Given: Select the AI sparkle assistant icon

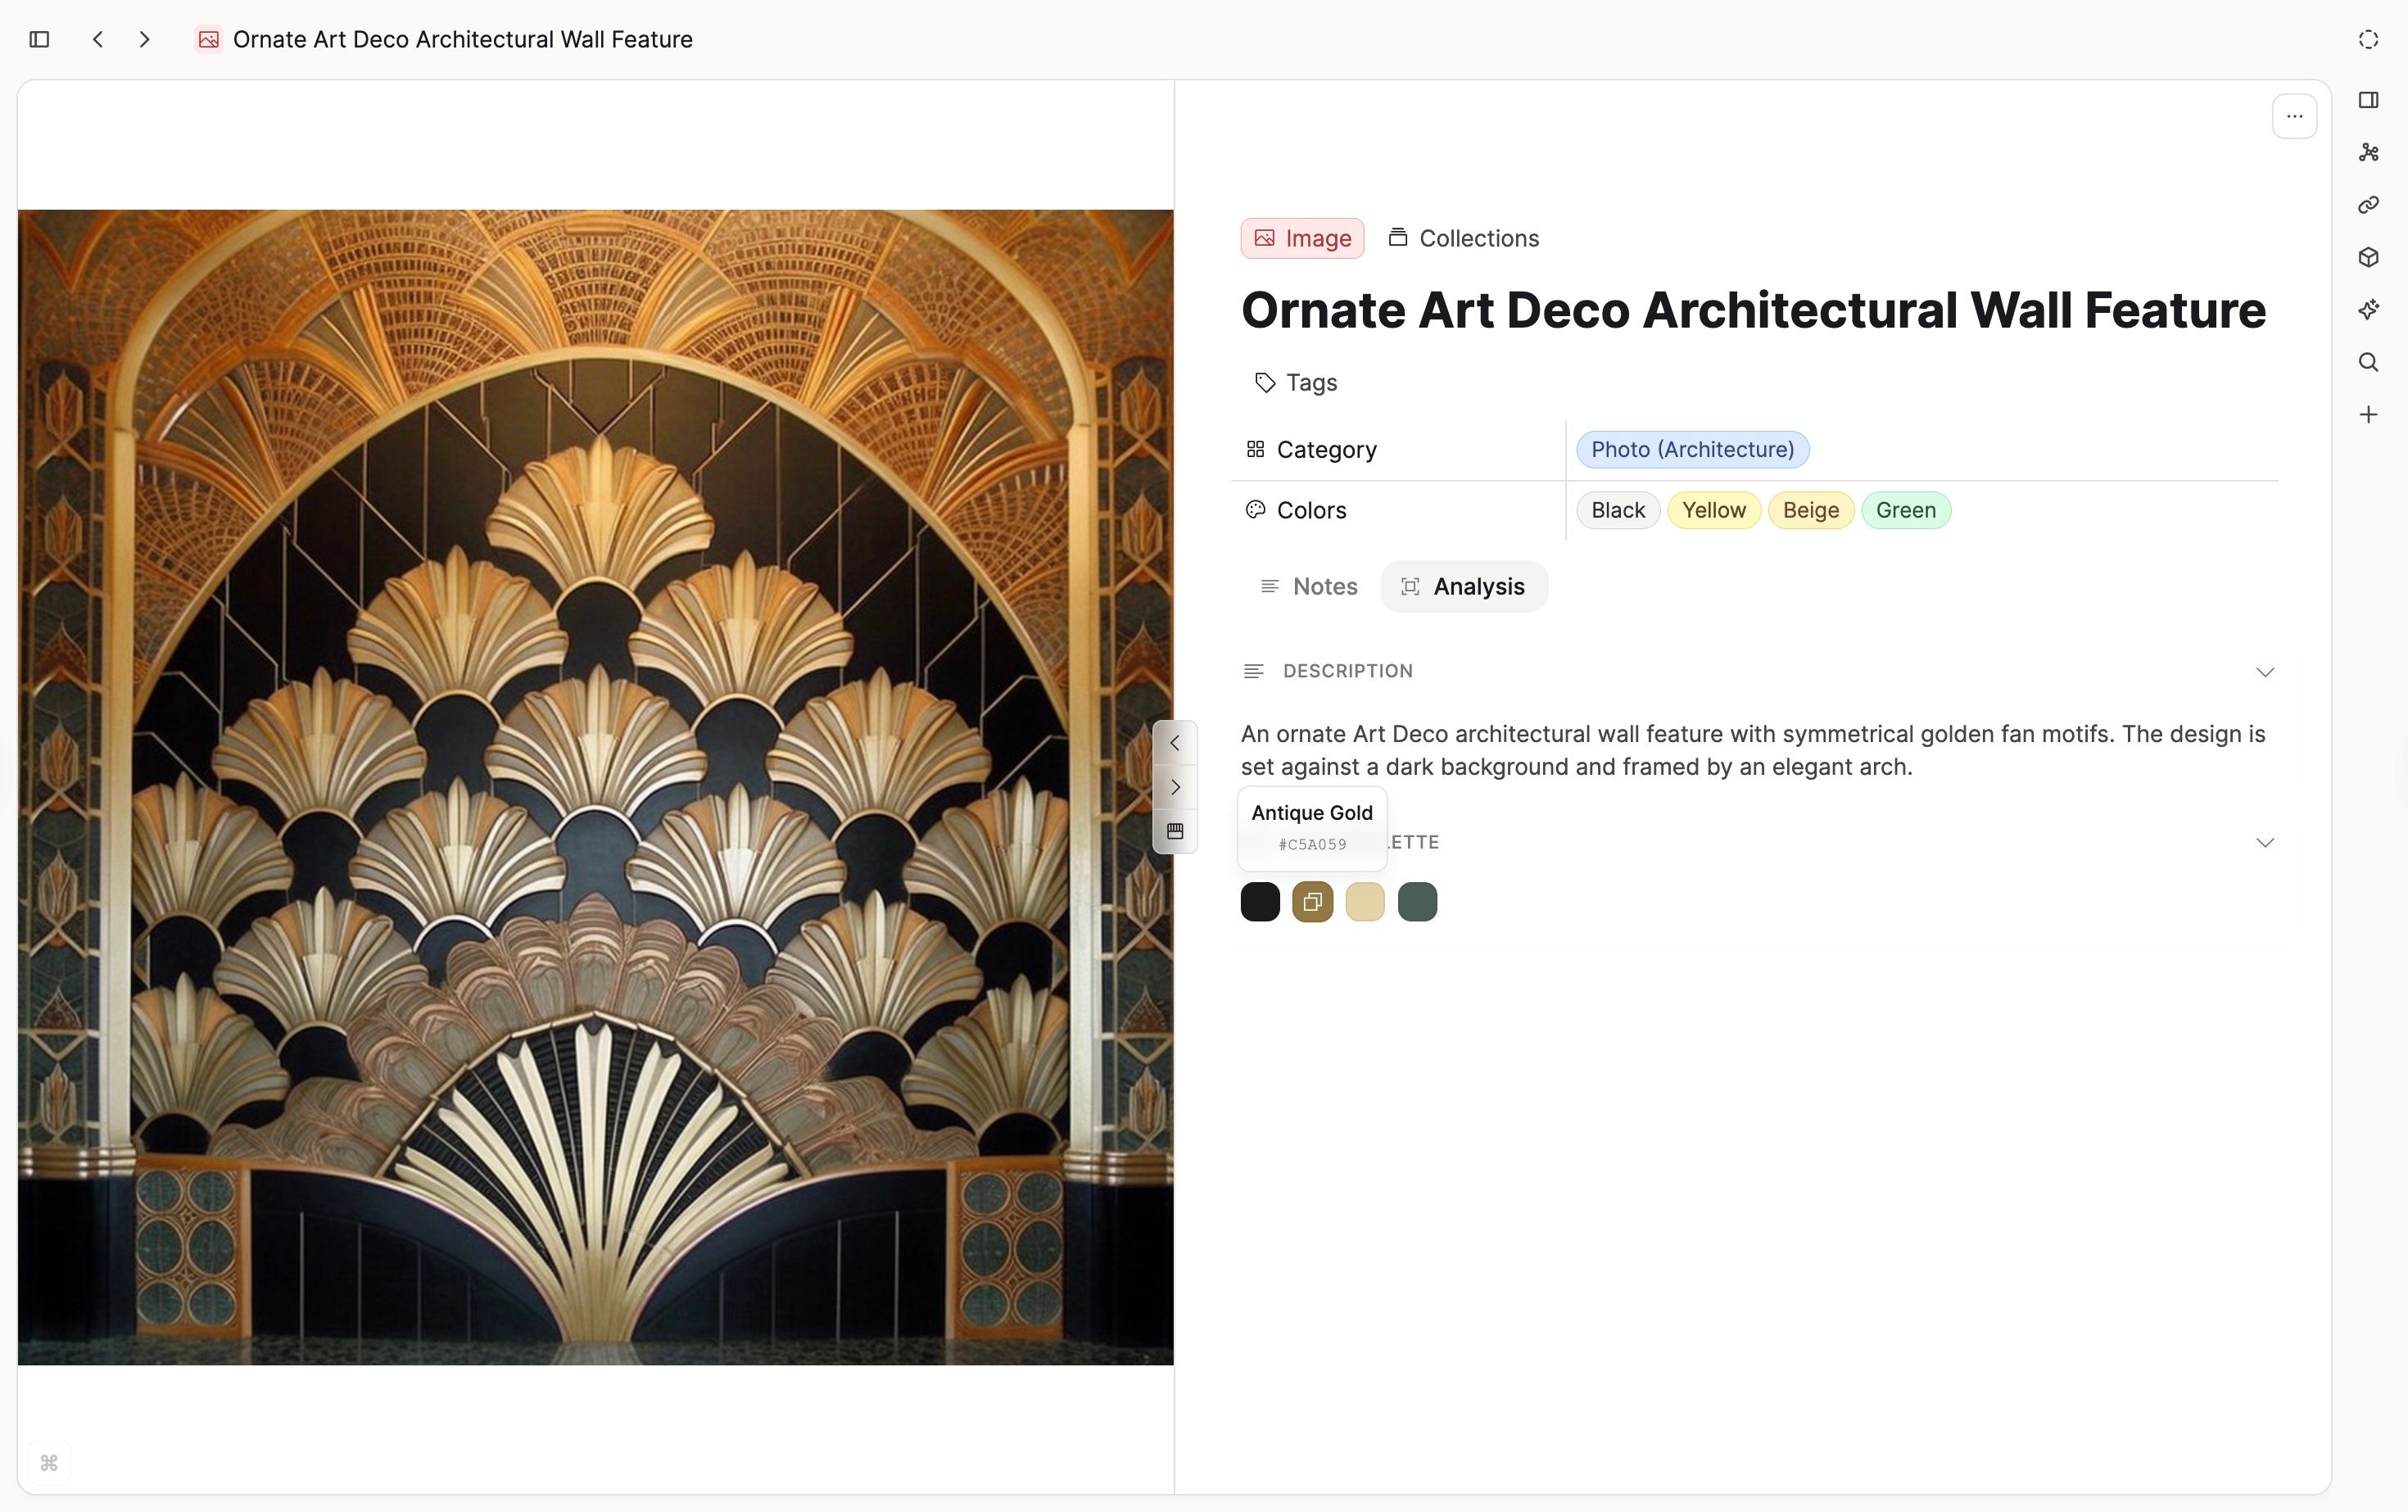Looking at the screenshot, I should [2369, 310].
